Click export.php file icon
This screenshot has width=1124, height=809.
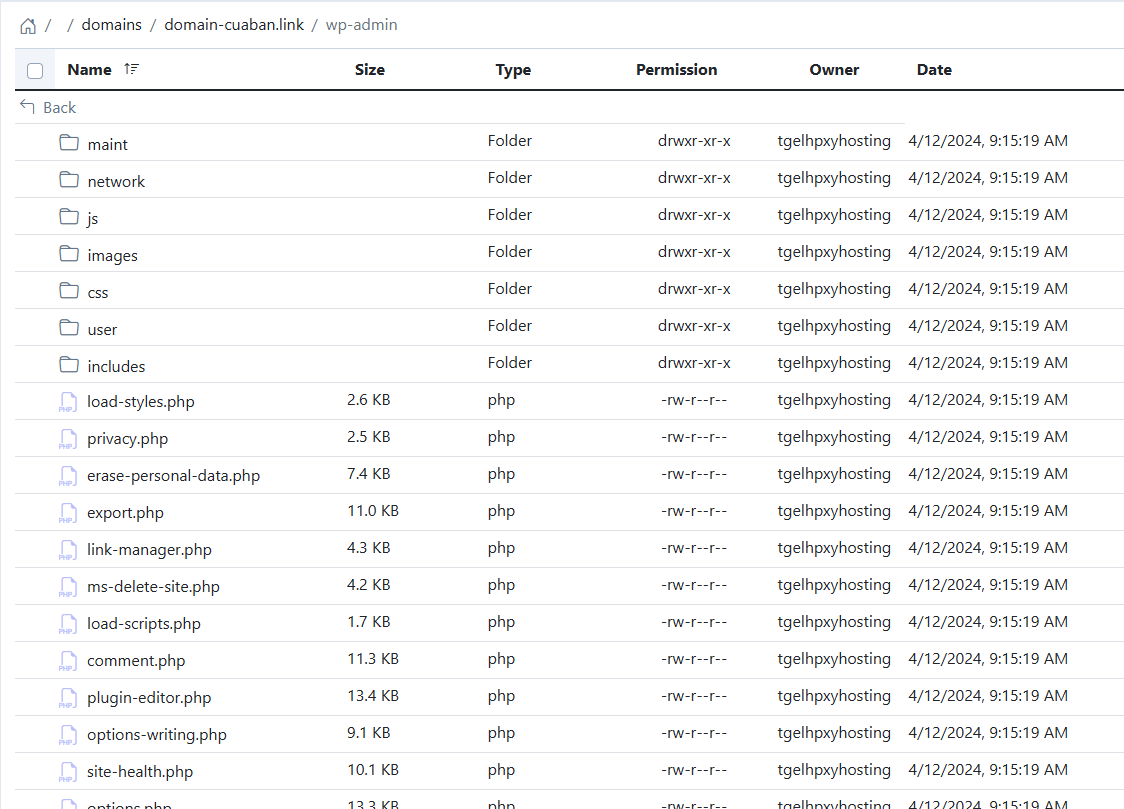[x=68, y=513]
